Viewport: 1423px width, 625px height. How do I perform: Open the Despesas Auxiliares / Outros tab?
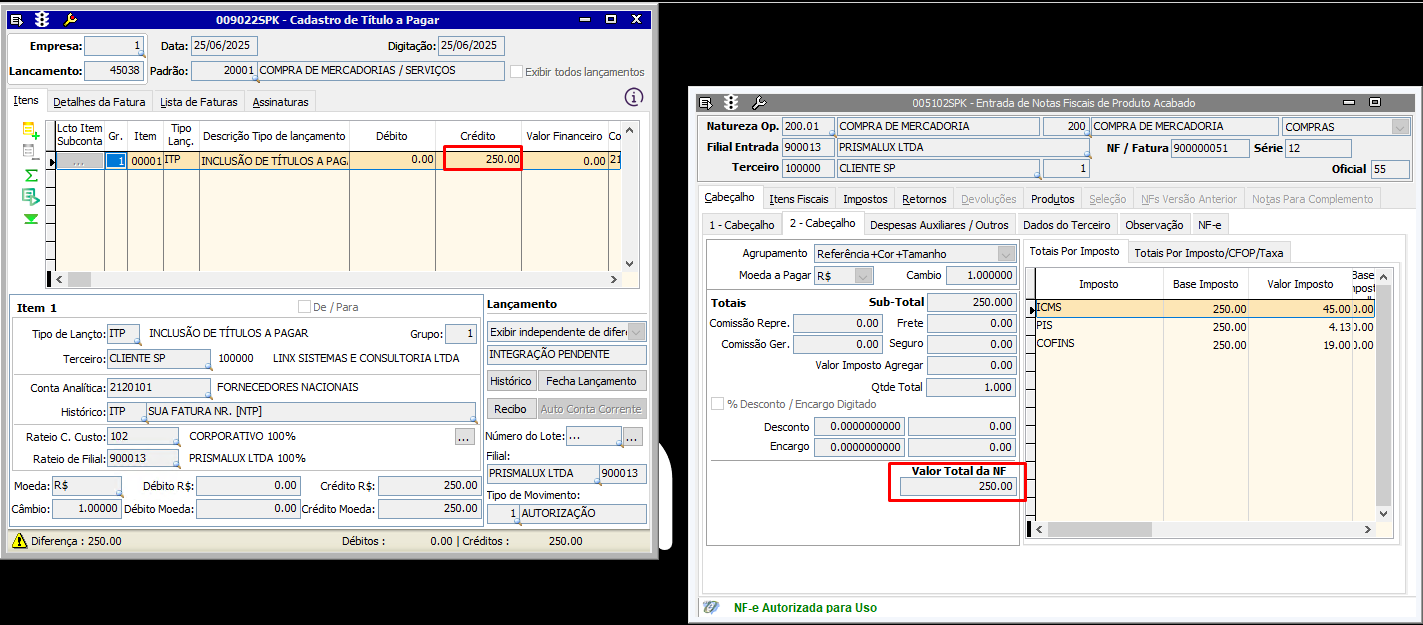(939, 225)
